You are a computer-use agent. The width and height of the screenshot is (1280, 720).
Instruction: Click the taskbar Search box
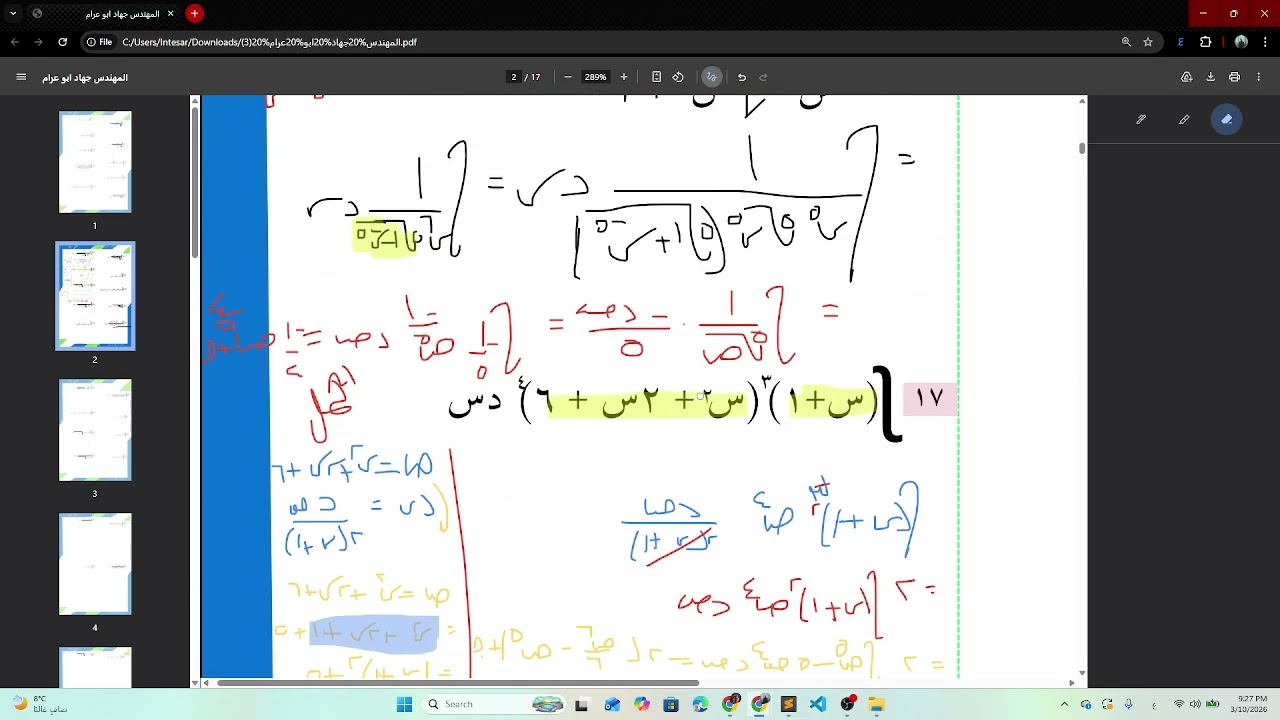tap(496, 704)
